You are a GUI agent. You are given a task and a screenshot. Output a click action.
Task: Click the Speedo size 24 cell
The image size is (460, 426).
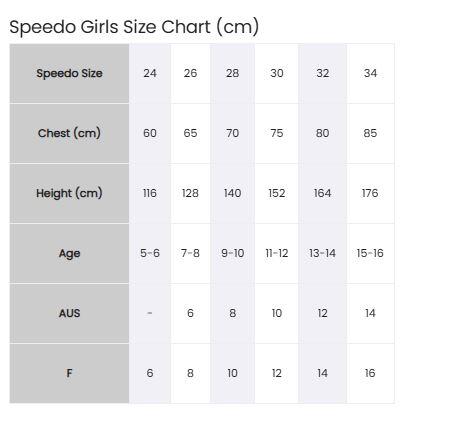pos(150,73)
